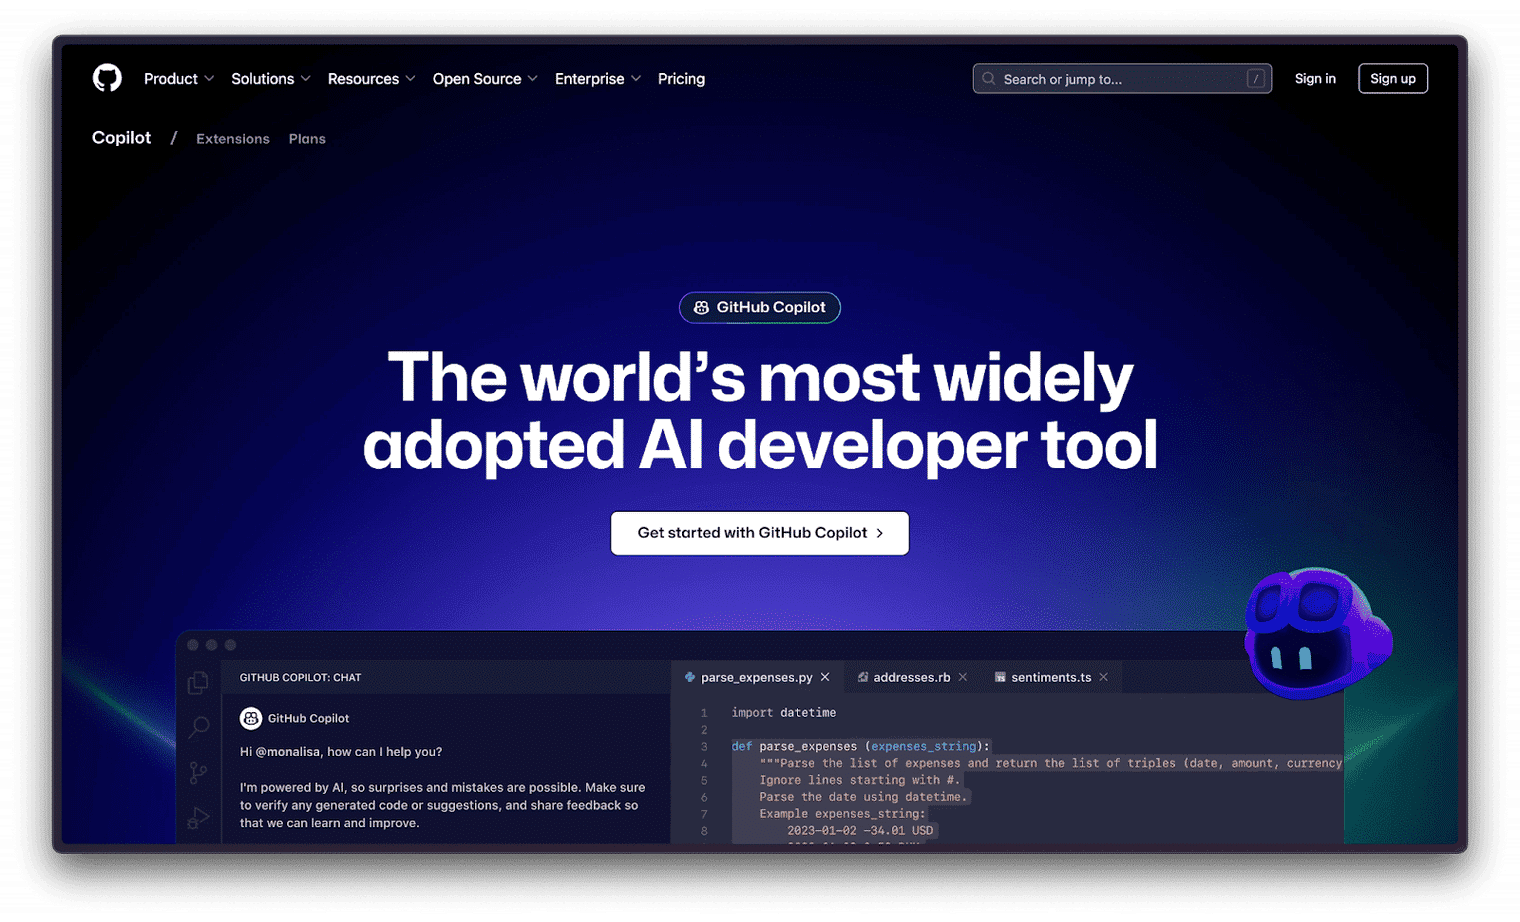This screenshot has width=1520, height=922.
Task: Close the parse_expenses.py tab
Action: point(825,677)
